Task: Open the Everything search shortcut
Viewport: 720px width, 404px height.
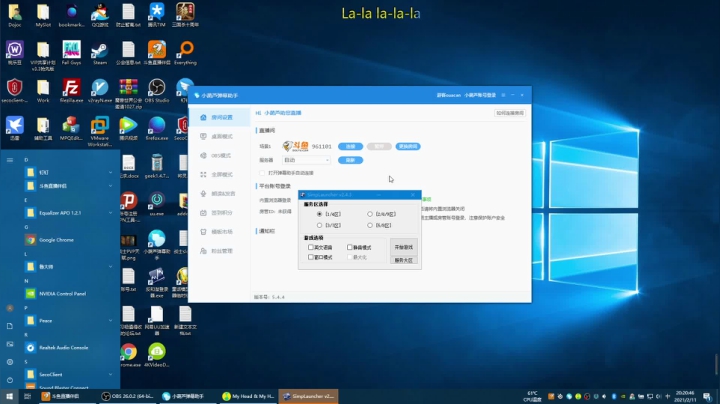Action: pyautogui.click(x=185, y=53)
